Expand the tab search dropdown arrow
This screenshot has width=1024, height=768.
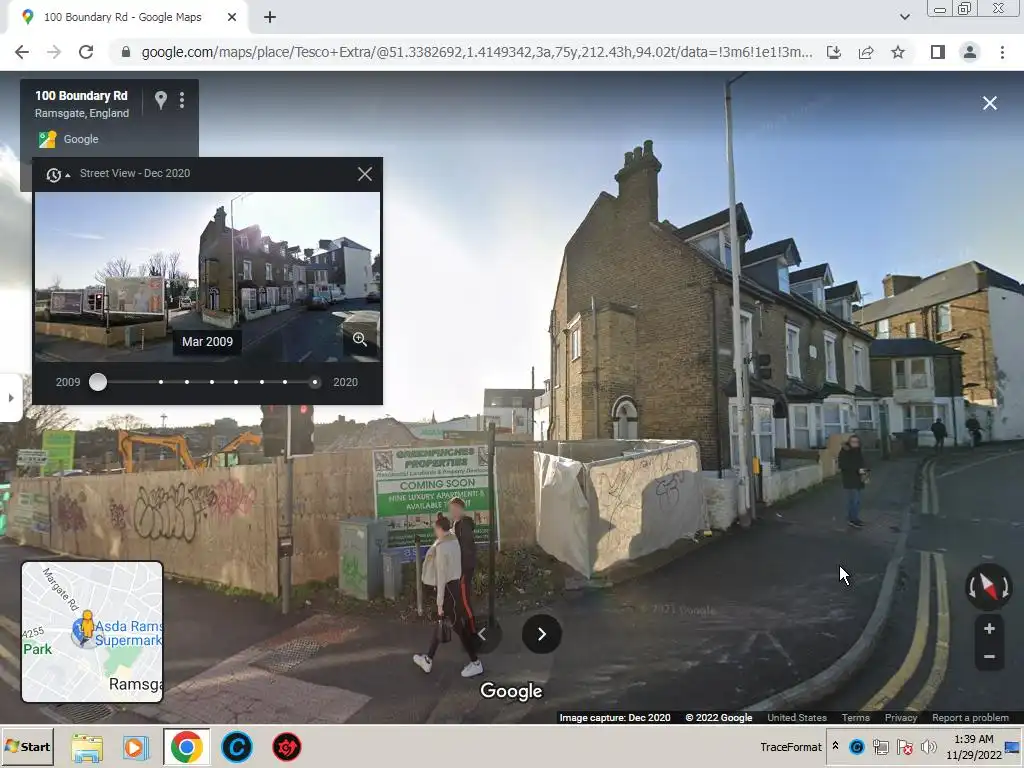904,17
